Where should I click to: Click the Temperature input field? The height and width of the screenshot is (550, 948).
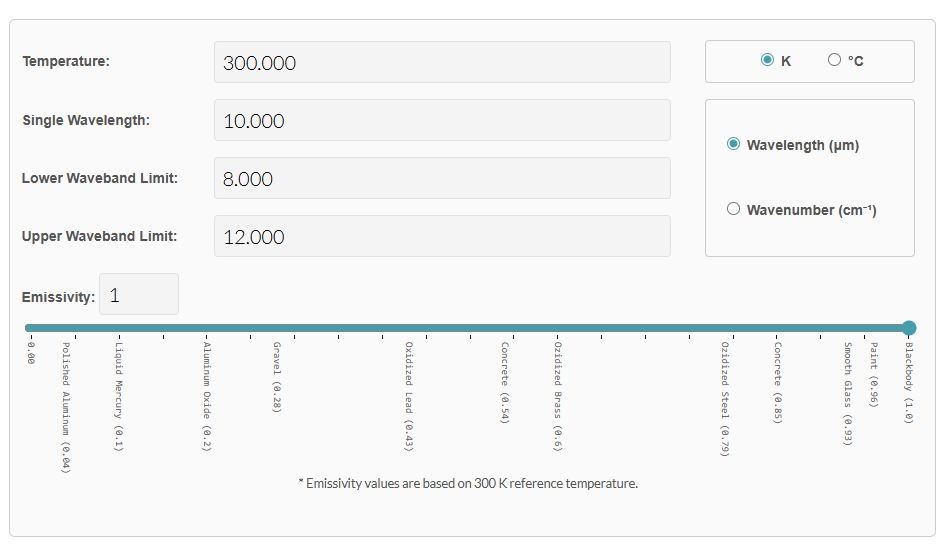(441, 62)
